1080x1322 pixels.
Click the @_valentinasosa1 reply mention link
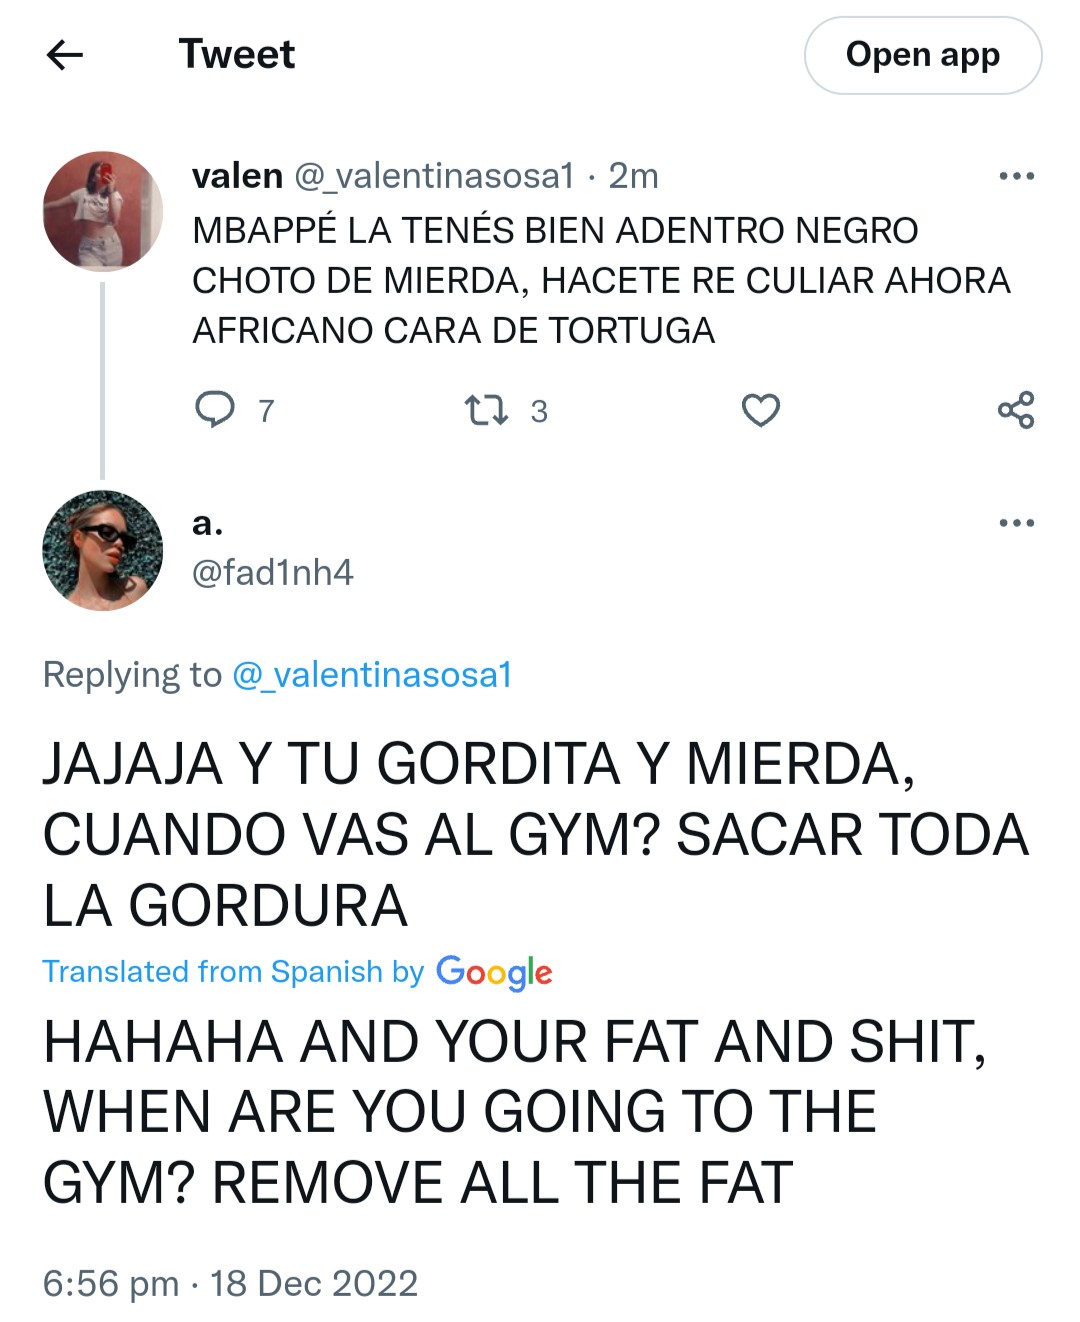coord(372,675)
